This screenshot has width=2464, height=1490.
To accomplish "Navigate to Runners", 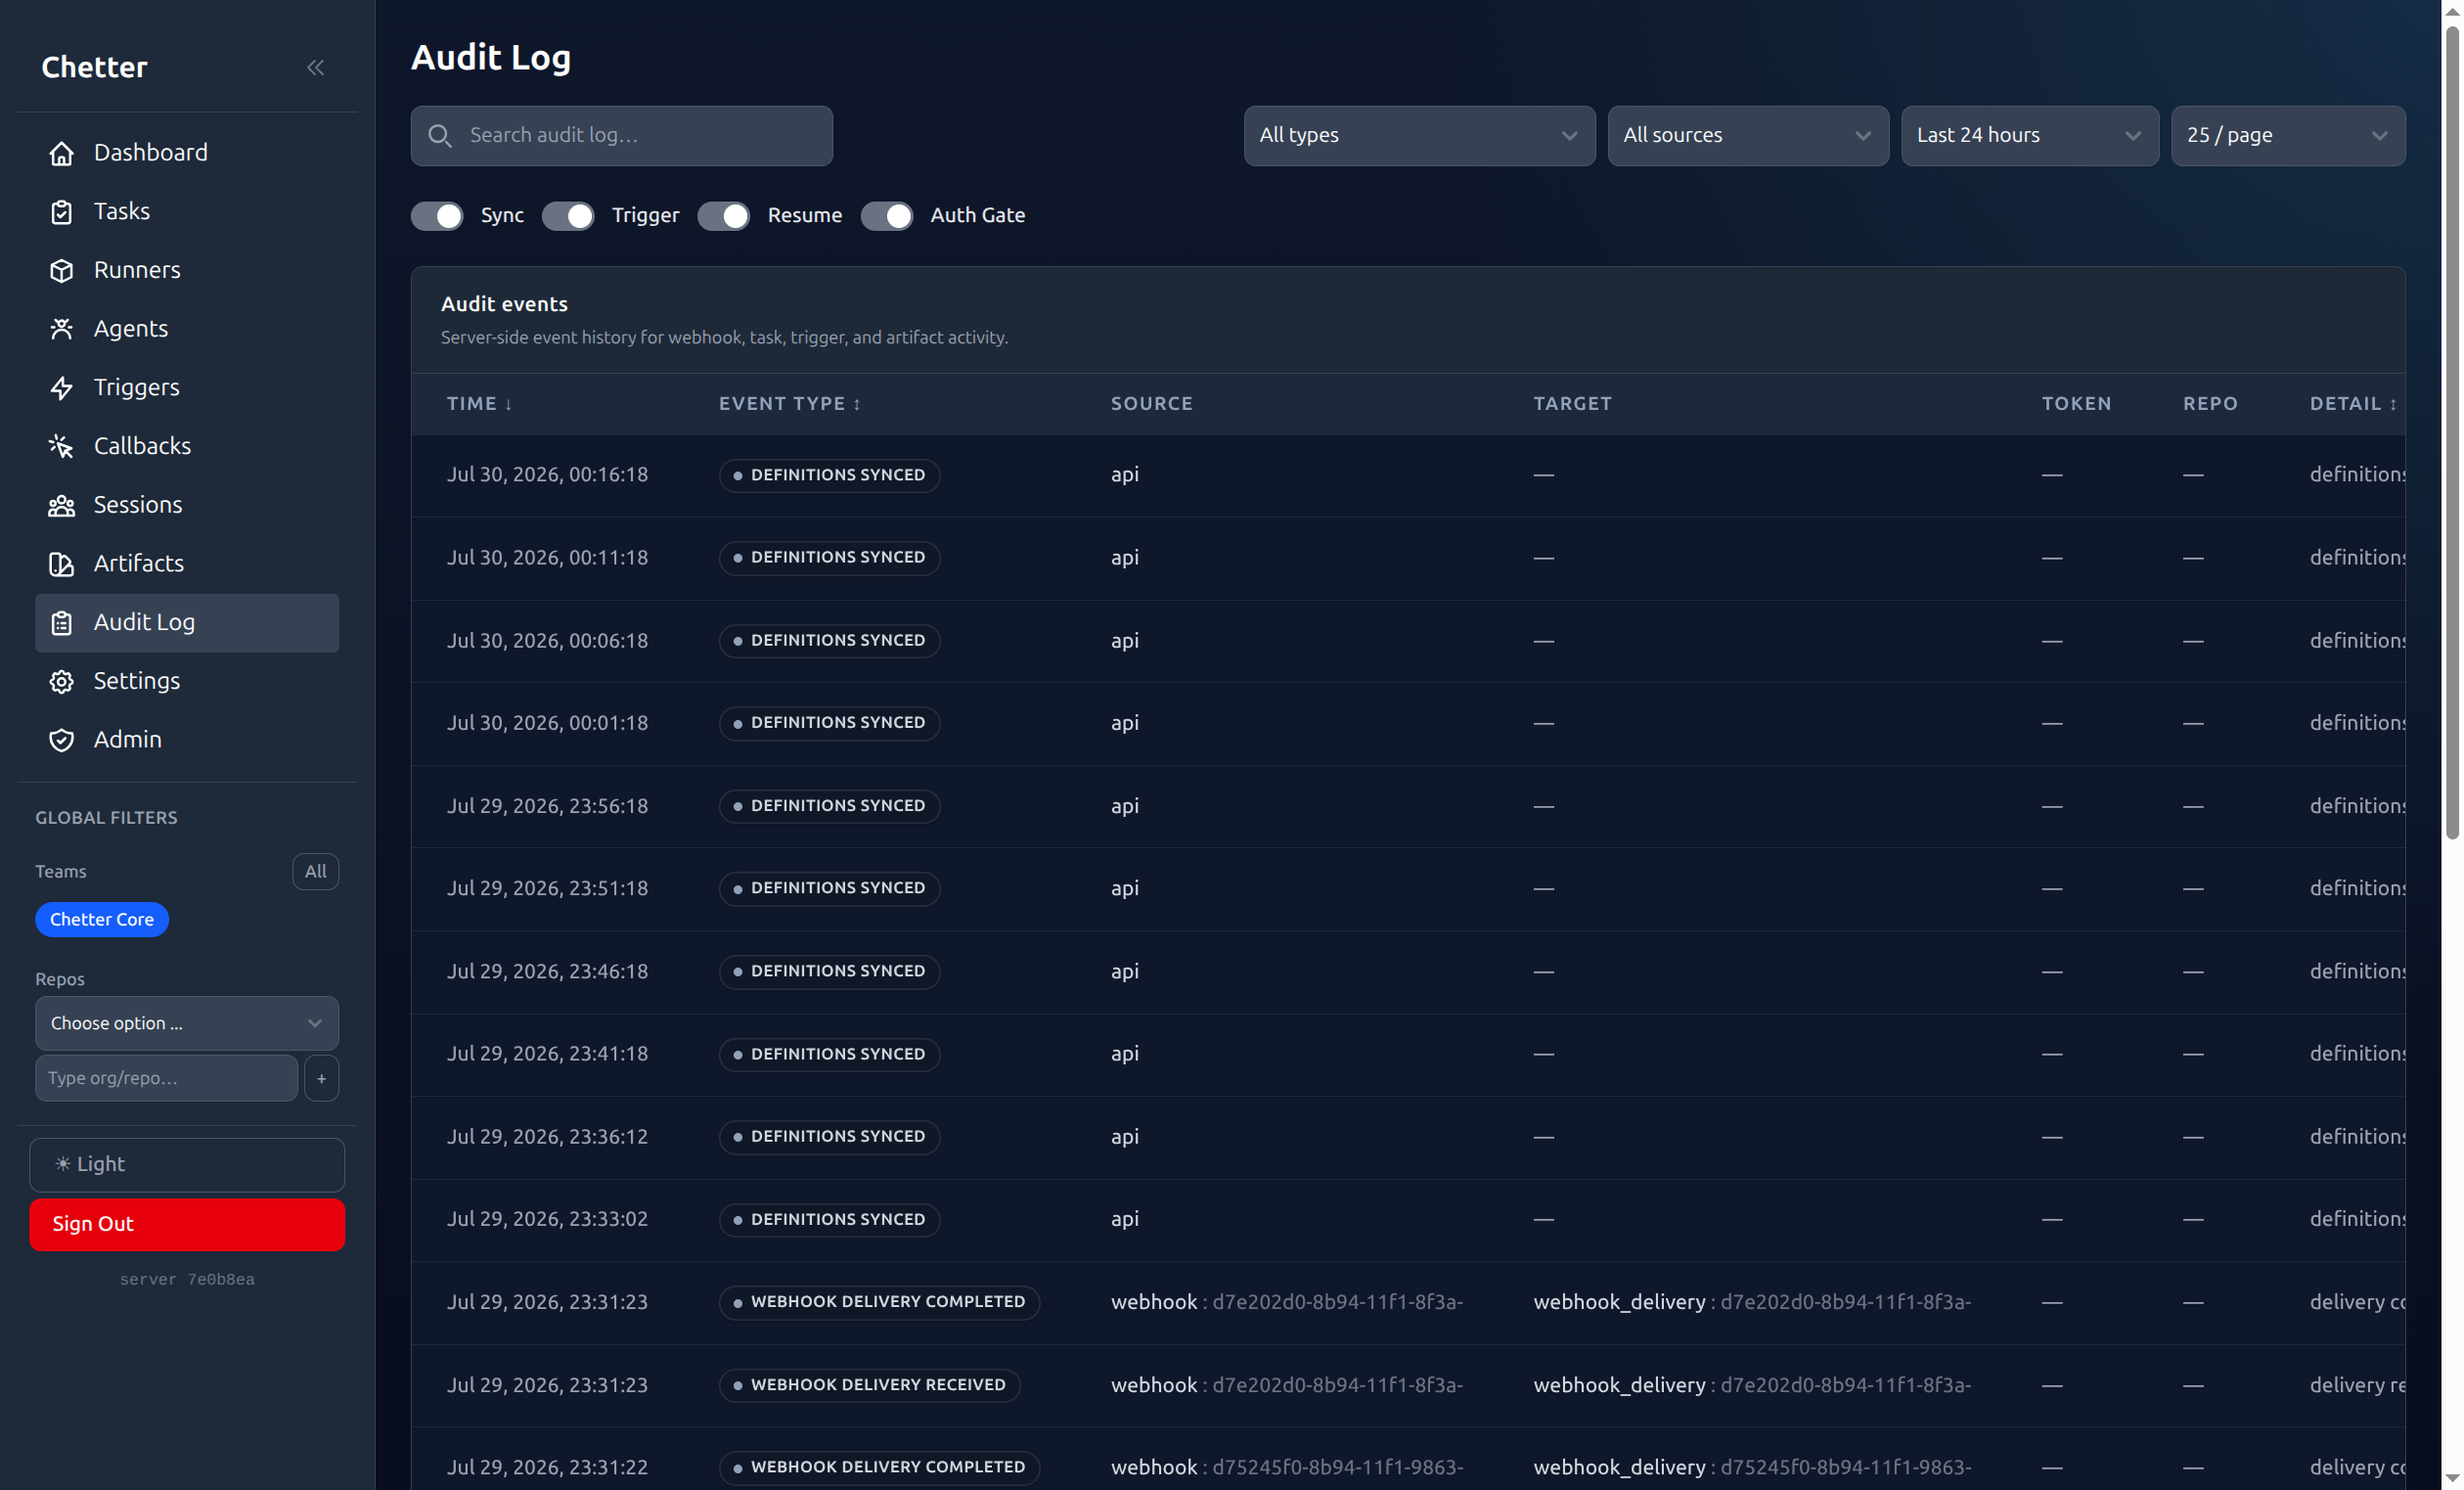I will click(187, 270).
